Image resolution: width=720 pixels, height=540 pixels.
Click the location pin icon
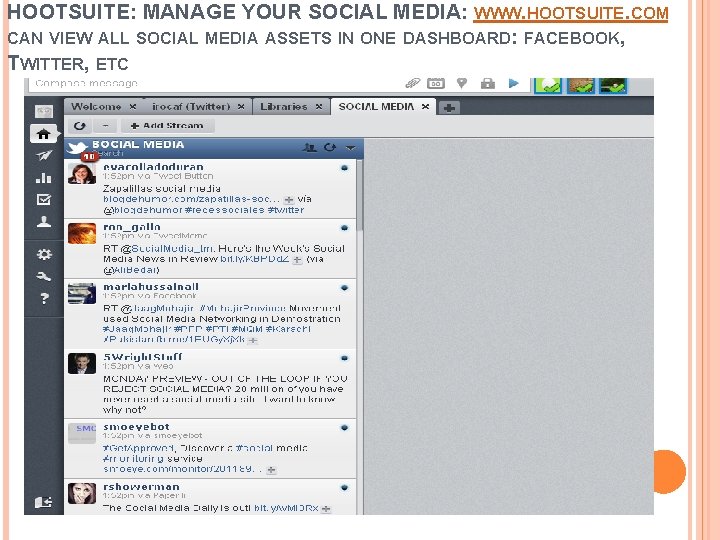tap(462, 83)
